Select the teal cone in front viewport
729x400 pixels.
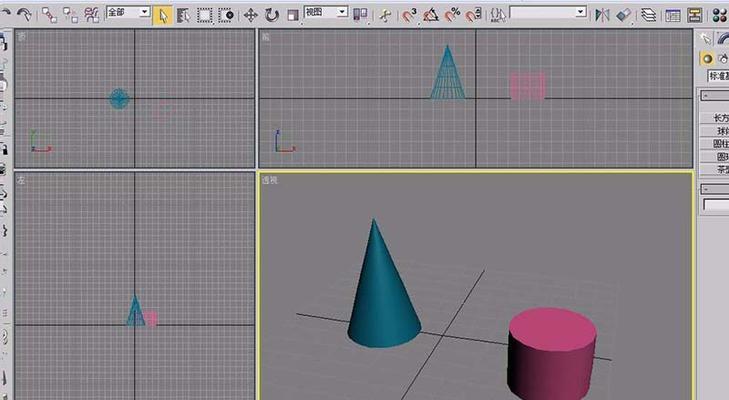click(447, 77)
